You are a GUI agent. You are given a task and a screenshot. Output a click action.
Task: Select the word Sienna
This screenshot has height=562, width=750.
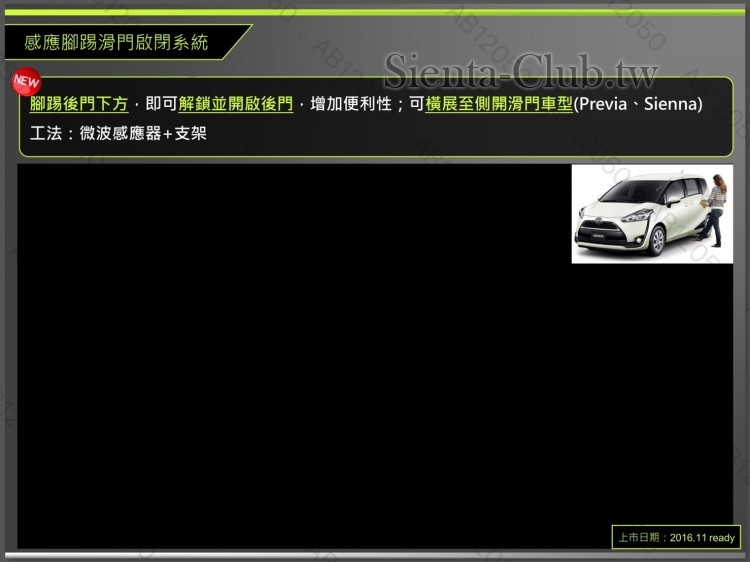click(x=670, y=104)
